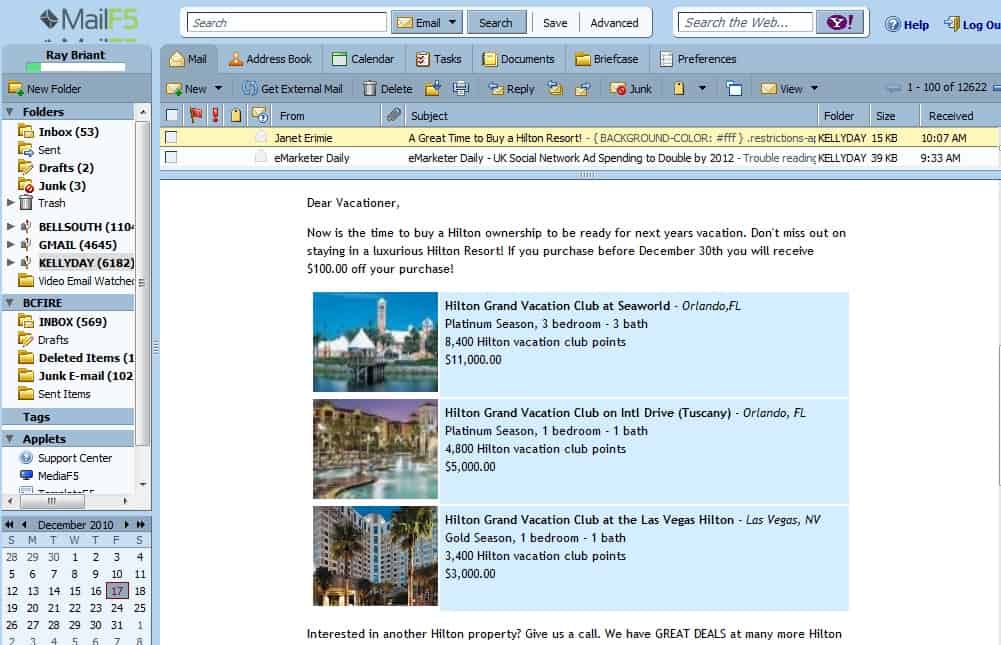
Task: Click into the mail Search input field
Action: pyautogui.click(x=287, y=23)
